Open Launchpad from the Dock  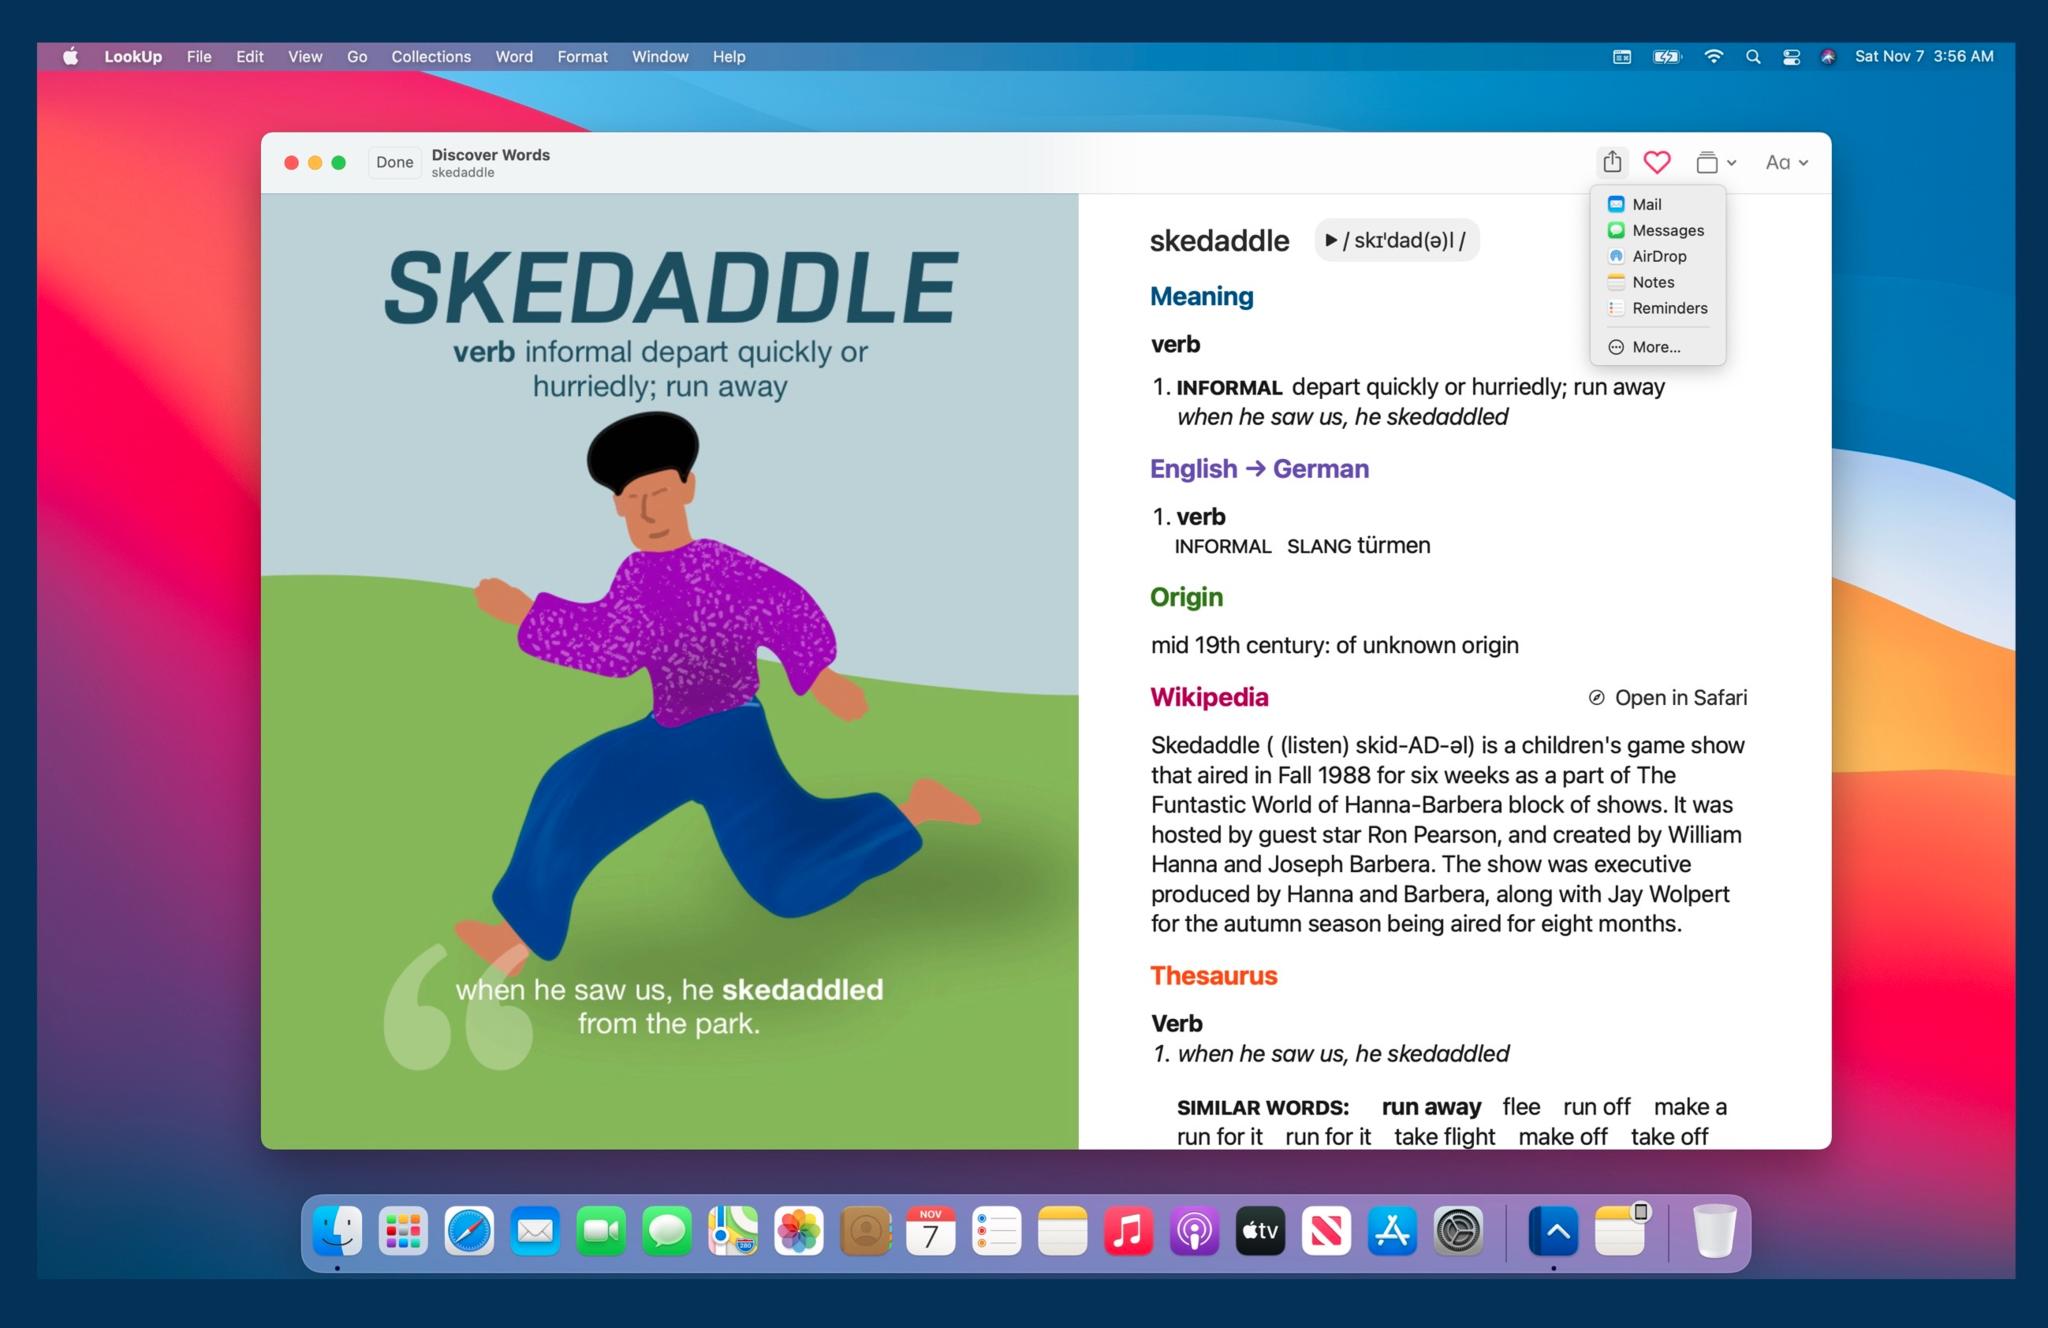click(403, 1231)
